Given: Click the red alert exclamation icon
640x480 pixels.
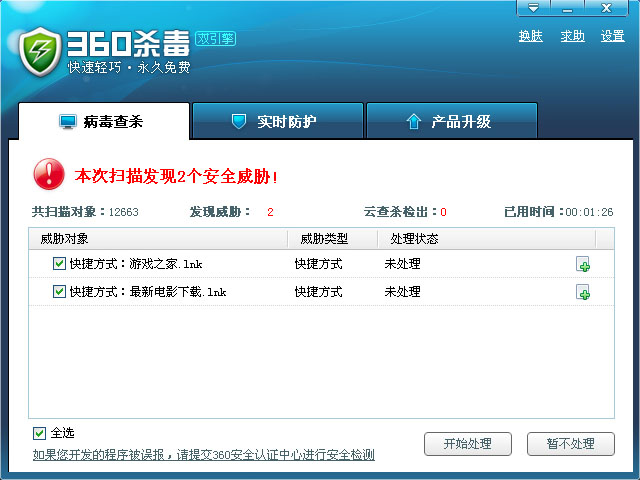Looking at the screenshot, I should (x=49, y=174).
